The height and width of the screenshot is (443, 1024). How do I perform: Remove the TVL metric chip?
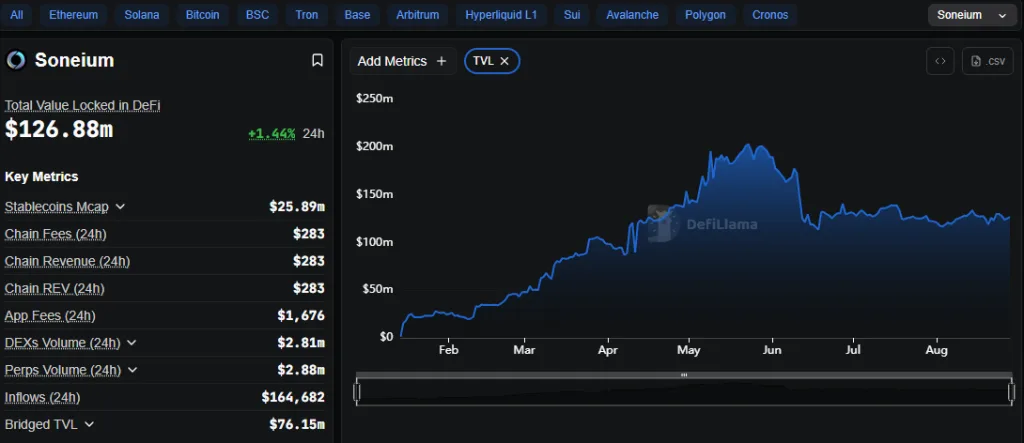(x=504, y=61)
